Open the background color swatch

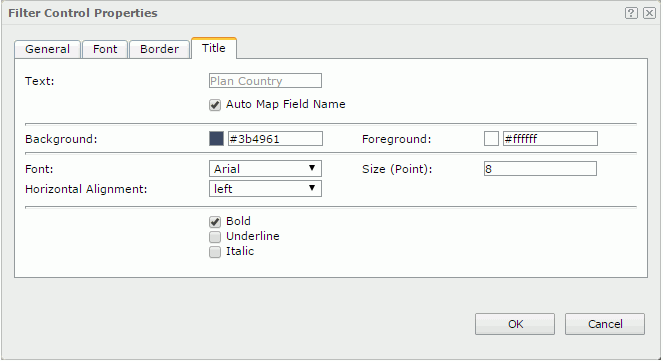pos(216,139)
